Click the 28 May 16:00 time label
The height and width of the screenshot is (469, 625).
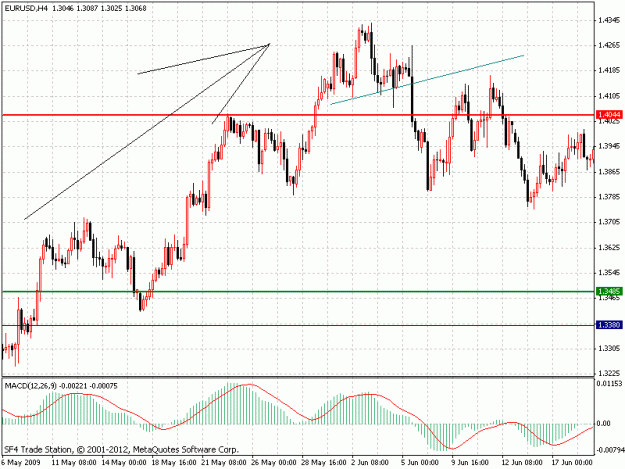(x=324, y=463)
